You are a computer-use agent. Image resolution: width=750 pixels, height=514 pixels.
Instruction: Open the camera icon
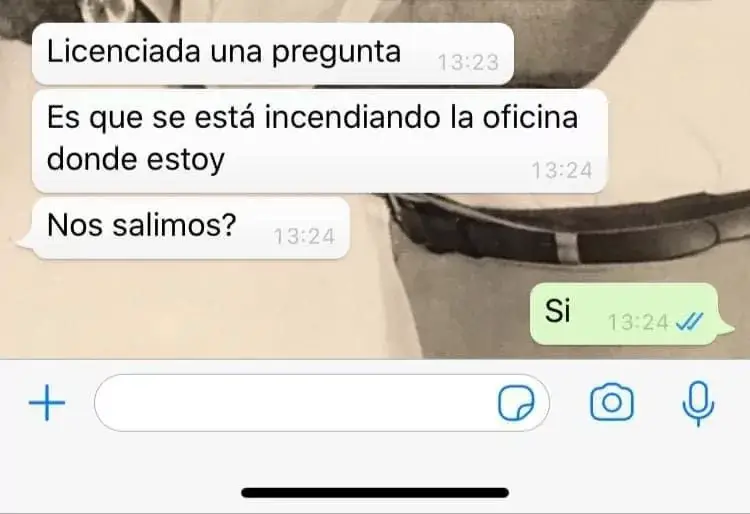[x=612, y=402]
